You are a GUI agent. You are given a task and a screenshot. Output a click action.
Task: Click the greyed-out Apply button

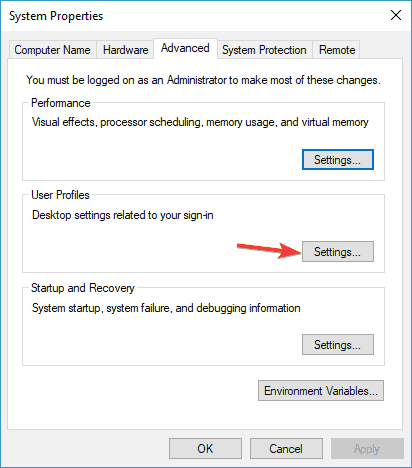367,448
